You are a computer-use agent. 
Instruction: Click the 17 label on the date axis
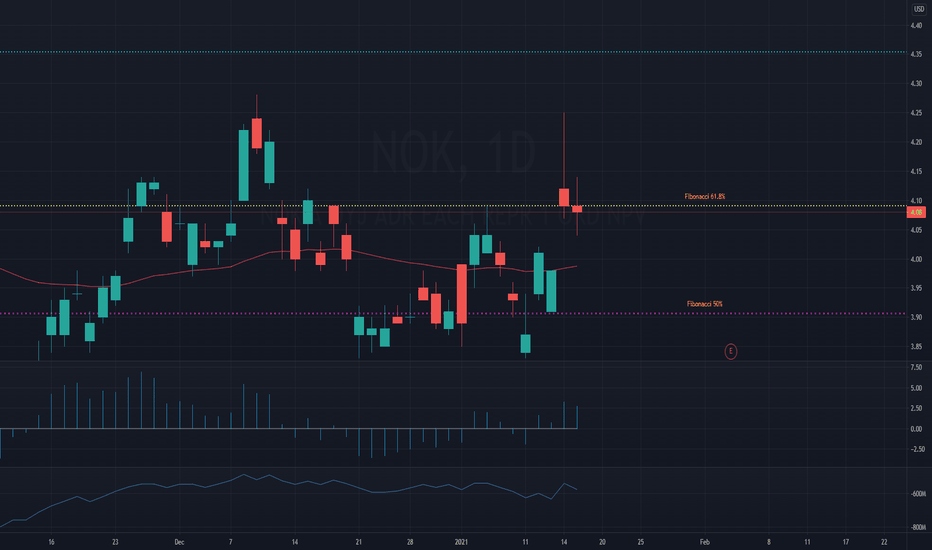pyautogui.click(x=846, y=542)
